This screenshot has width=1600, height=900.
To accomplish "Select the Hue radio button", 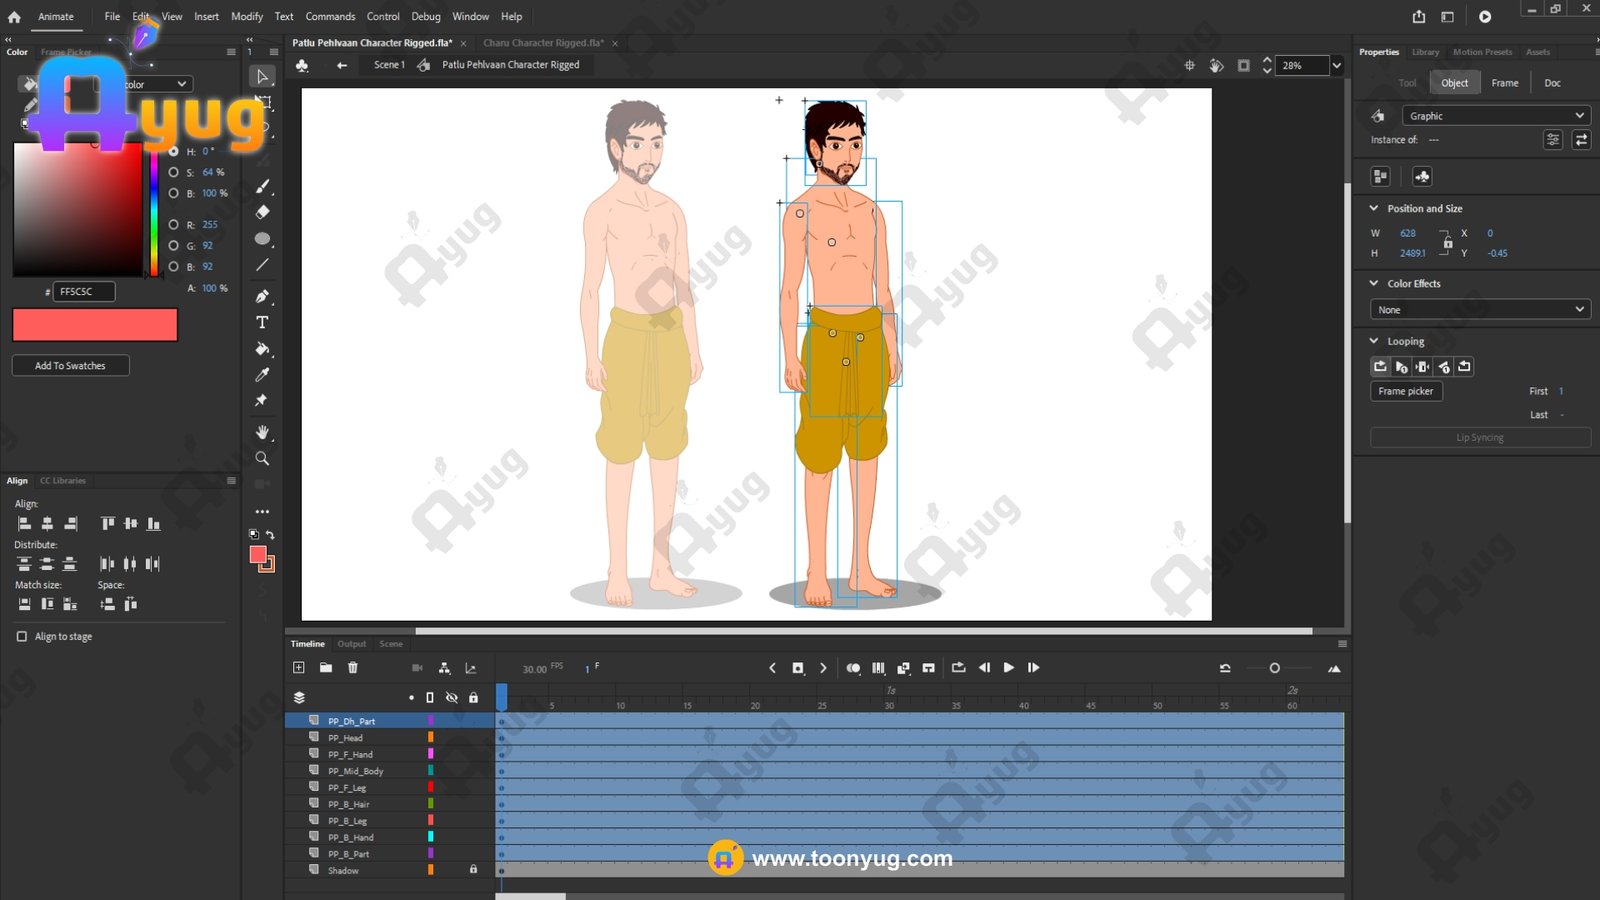I will [174, 151].
